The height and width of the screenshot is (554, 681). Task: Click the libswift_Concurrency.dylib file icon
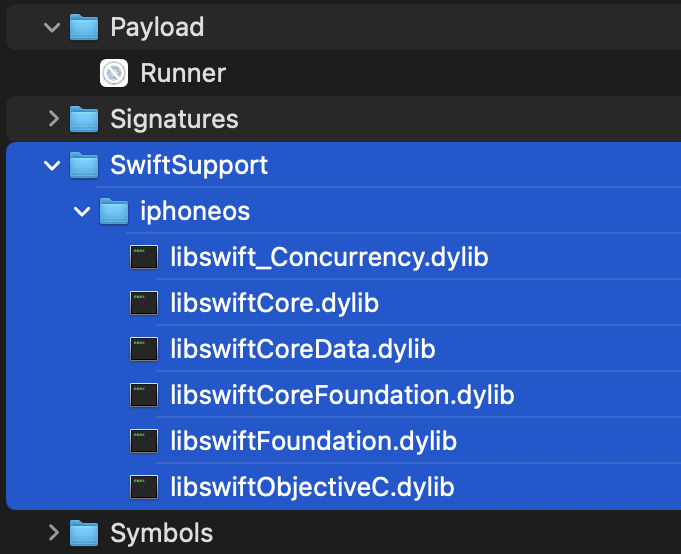tap(144, 257)
